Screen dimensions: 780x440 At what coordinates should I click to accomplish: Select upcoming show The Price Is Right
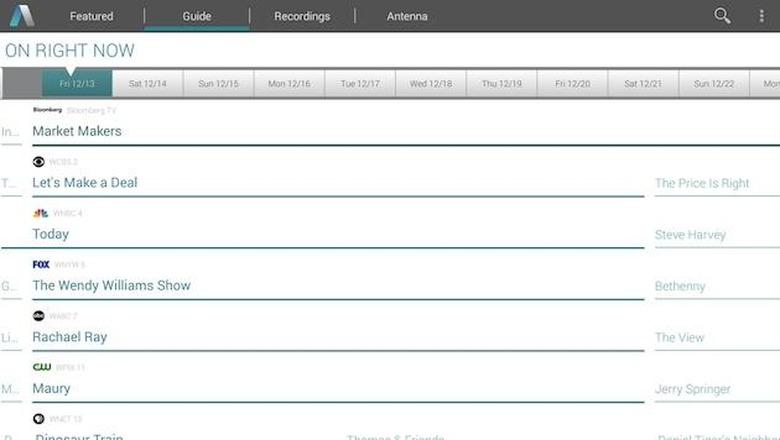pyautogui.click(x=702, y=183)
